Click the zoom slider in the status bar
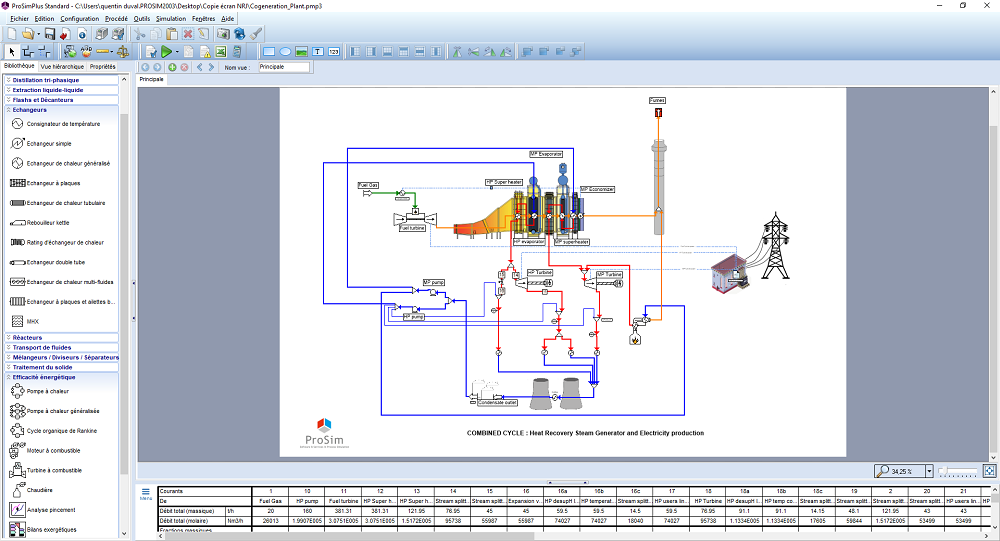The width and height of the screenshot is (1000, 541). [958, 470]
